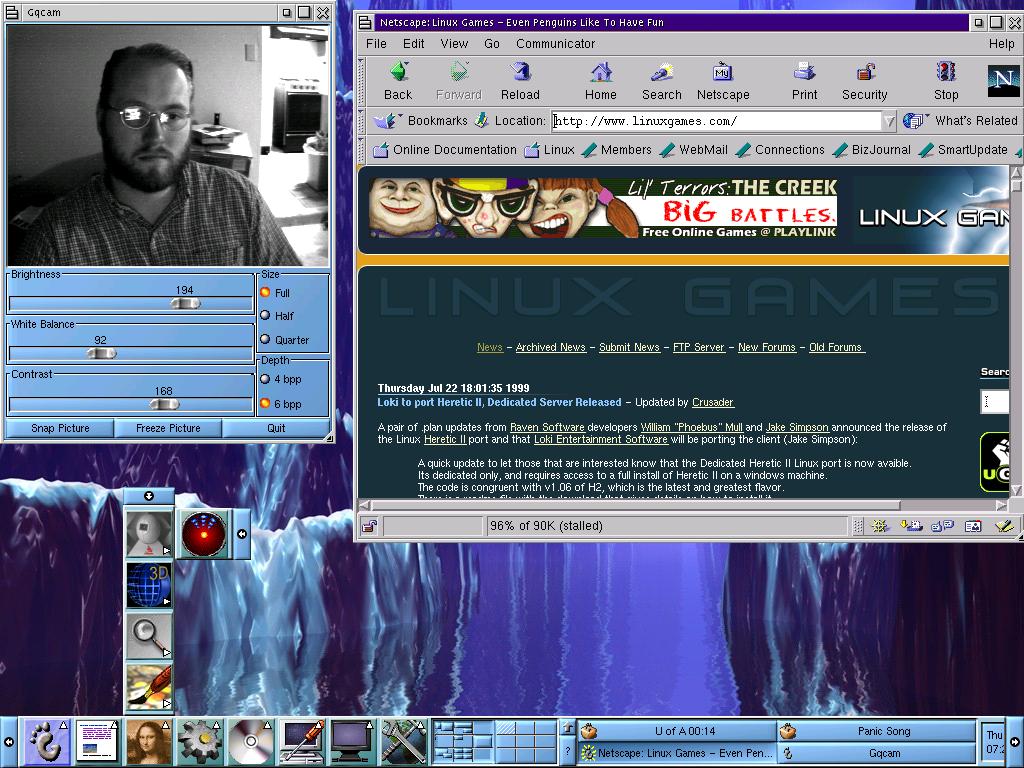Viewport: 1024px width, 768px height.
Task: Open the monitor terminal panel launcher
Action: pos(353,742)
